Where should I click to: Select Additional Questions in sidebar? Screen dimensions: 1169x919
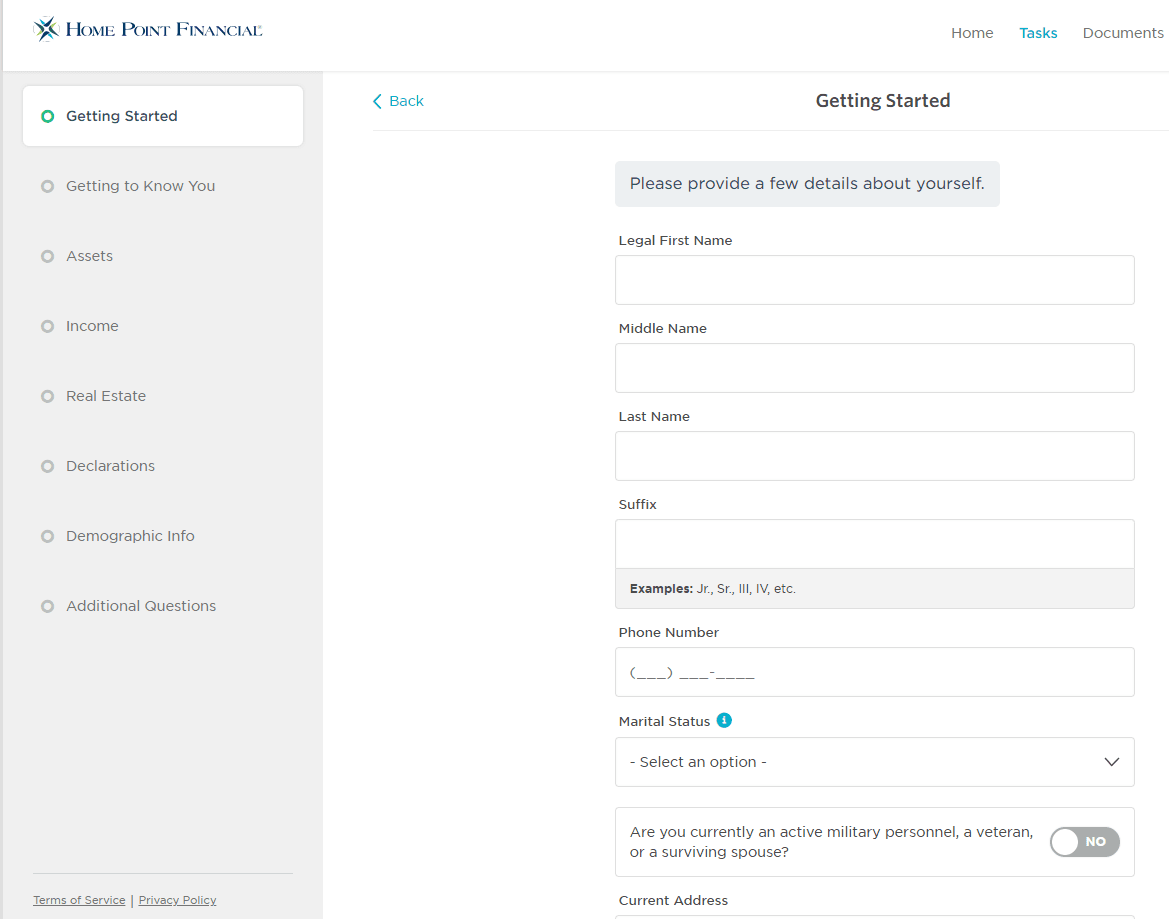tap(141, 606)
